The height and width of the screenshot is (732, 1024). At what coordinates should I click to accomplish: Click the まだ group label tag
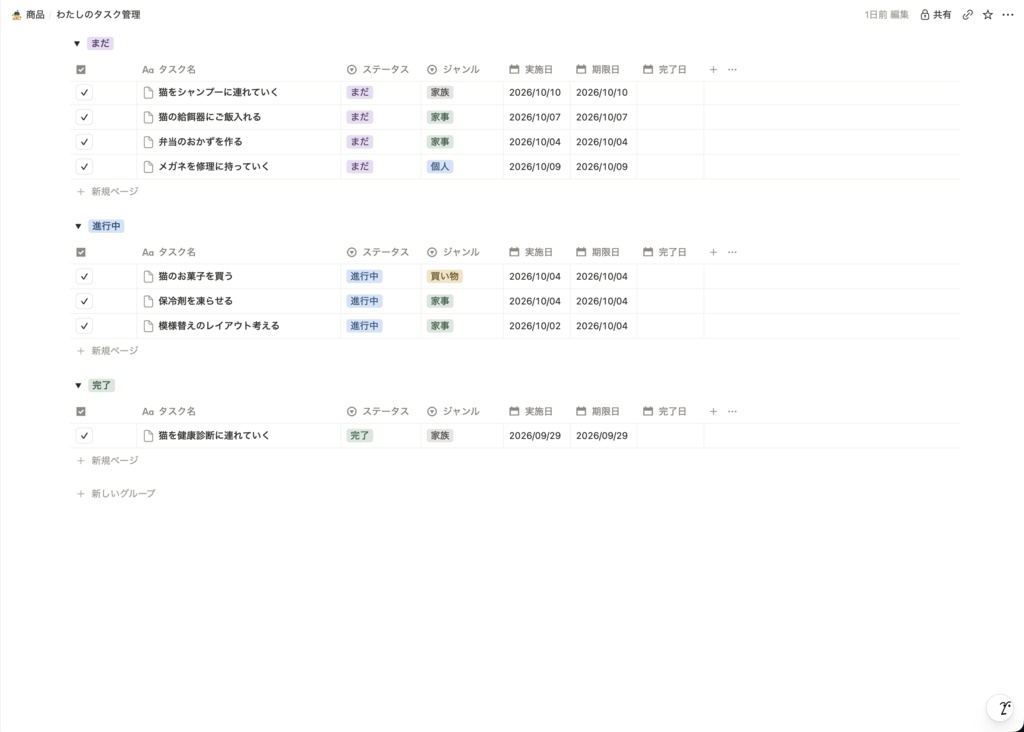tap(101, 44)
